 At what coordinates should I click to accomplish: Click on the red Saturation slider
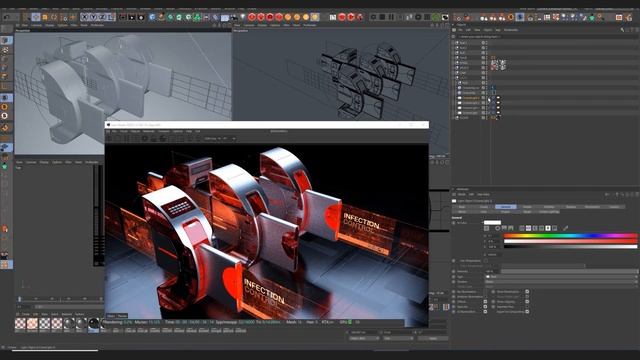(x=571, y=241)
